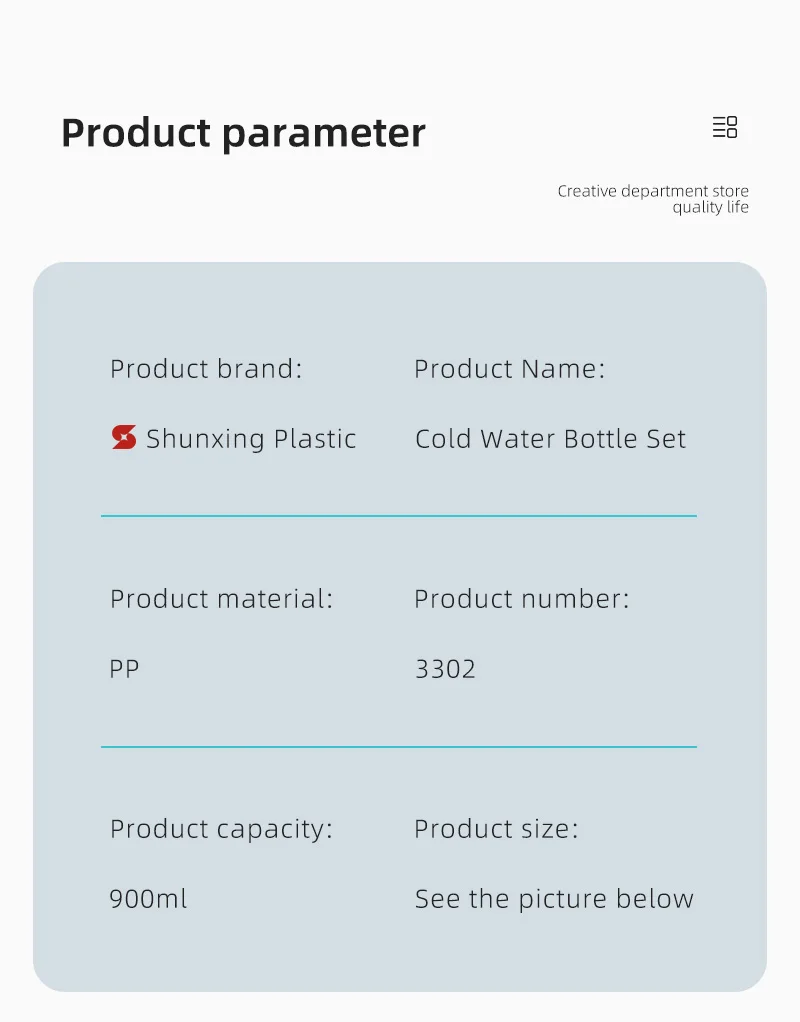Click the teal divider below brand row
The width and height of the screenshot is (800, 1022).
(398, 516)
